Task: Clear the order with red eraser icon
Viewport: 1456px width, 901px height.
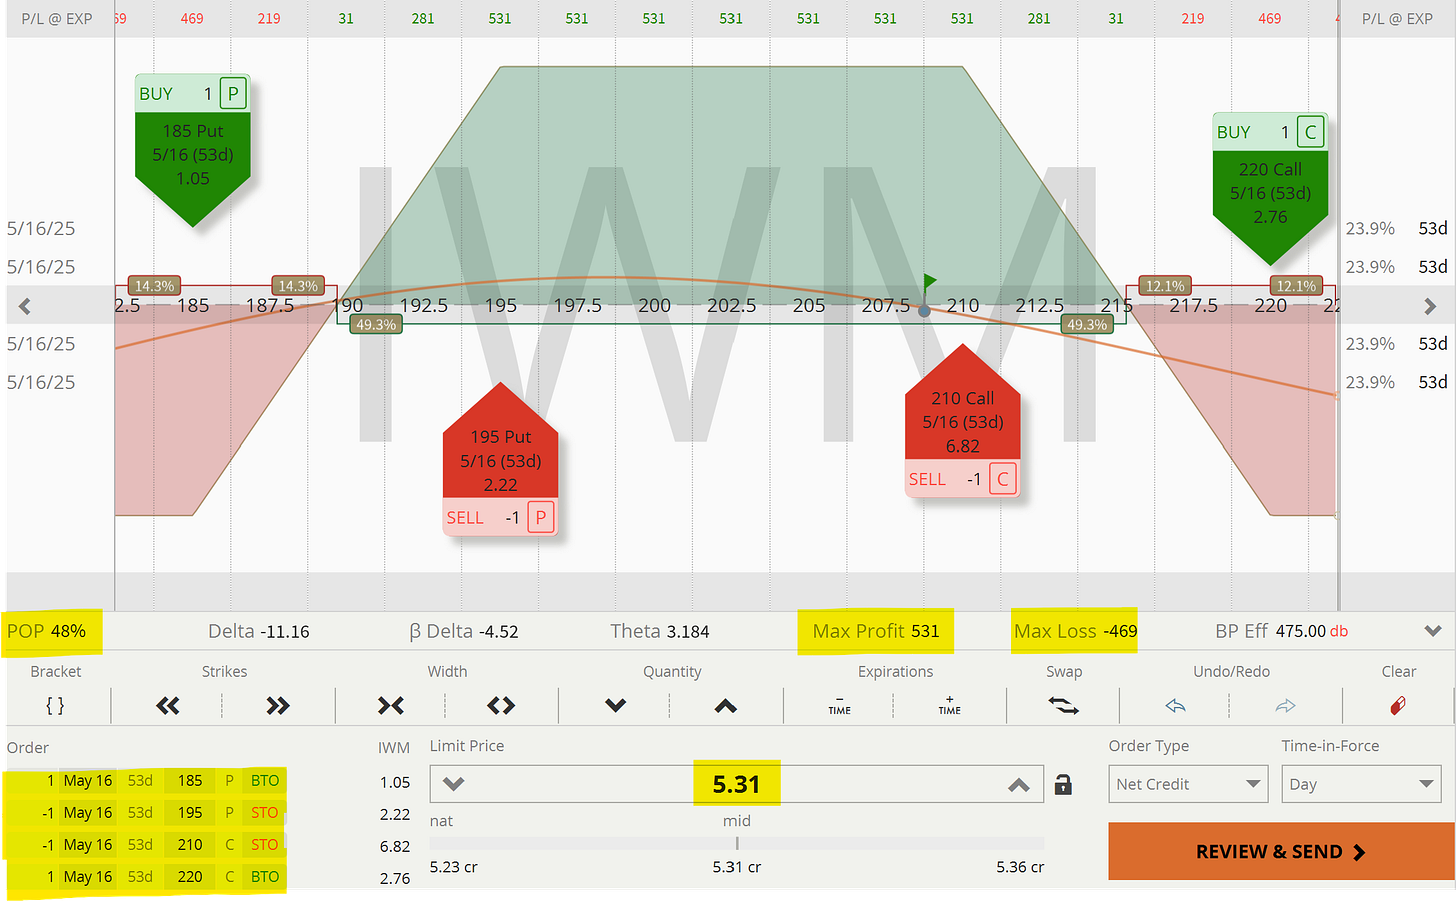Action: point(1398,706)
